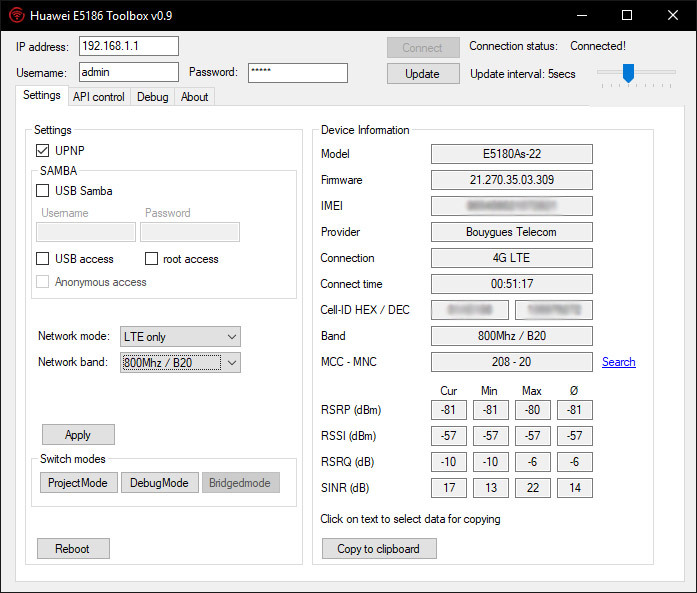Select the RSRQ average value
The height and width of the screenshot is (593, 697).
tap(575, 462)
